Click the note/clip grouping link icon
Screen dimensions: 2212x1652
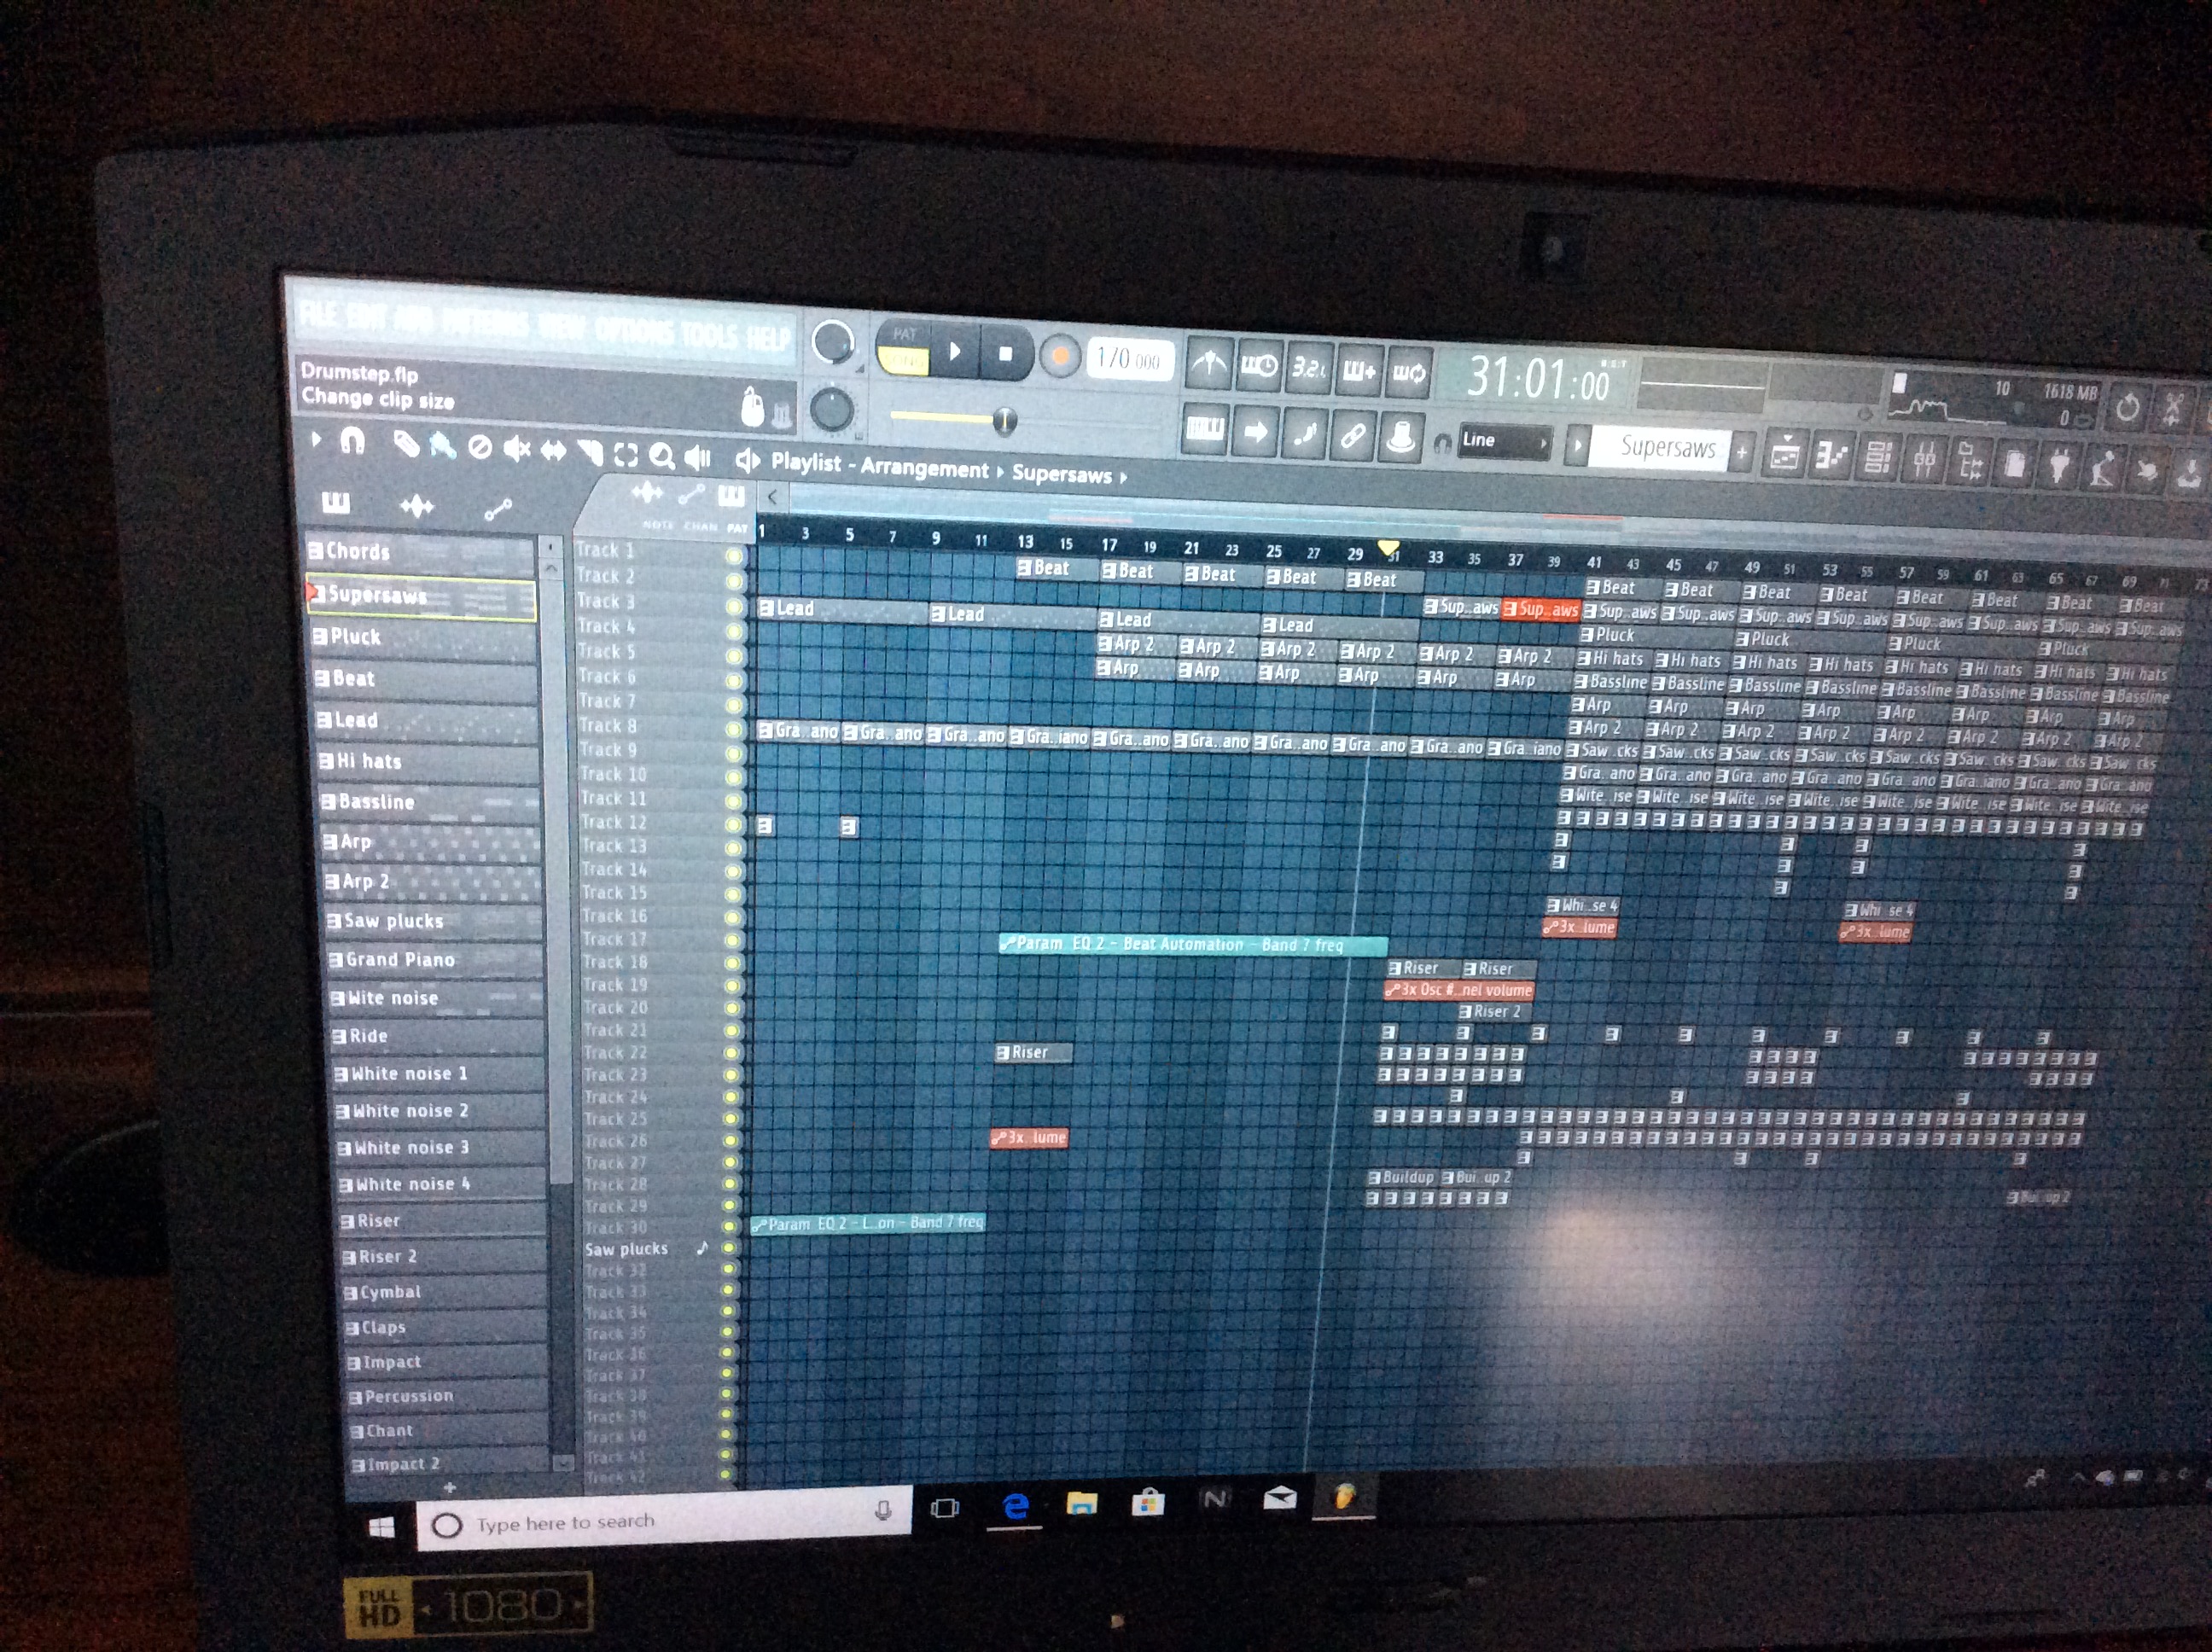click(1353, 435)
